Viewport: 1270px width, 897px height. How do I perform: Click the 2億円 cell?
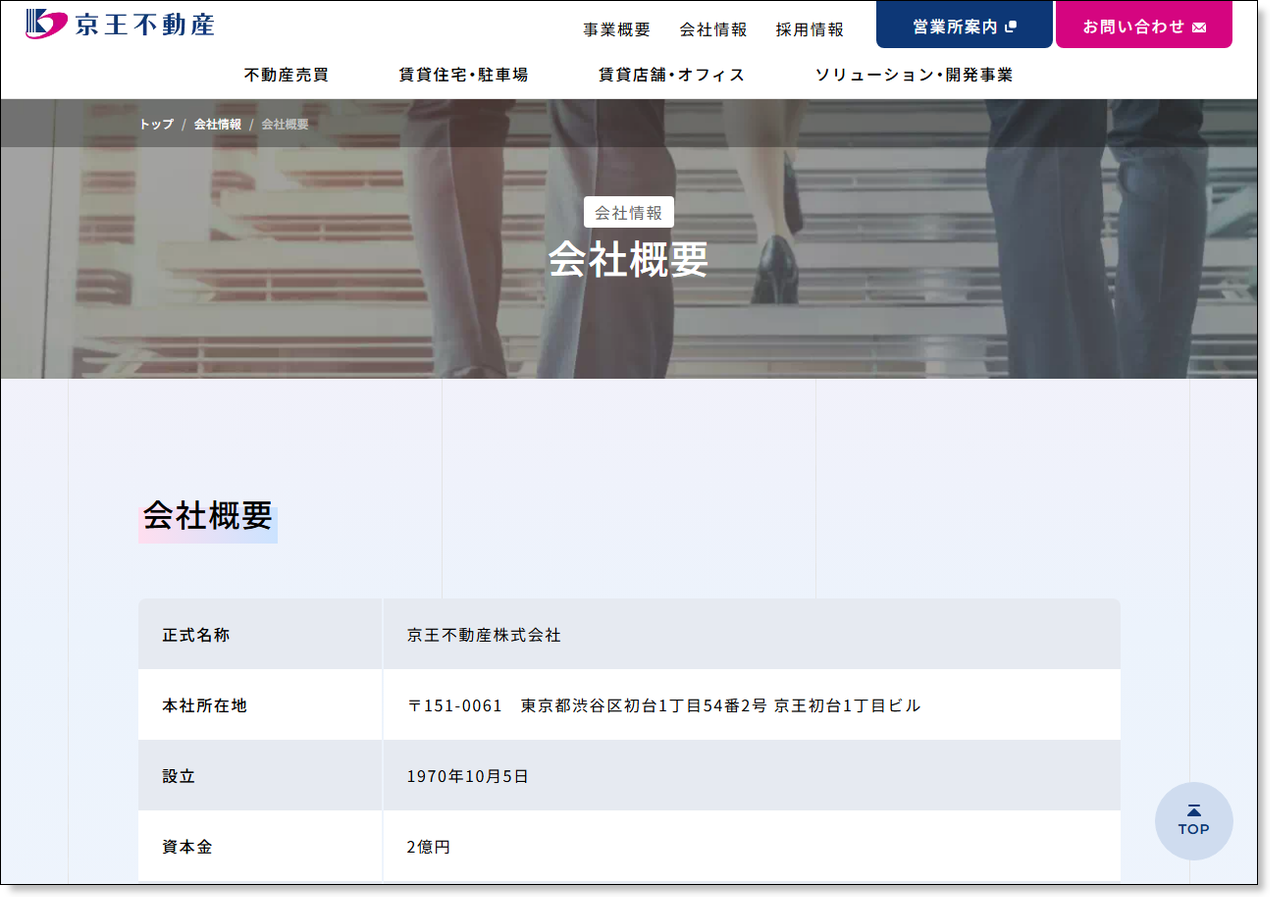tap(751, 846)
